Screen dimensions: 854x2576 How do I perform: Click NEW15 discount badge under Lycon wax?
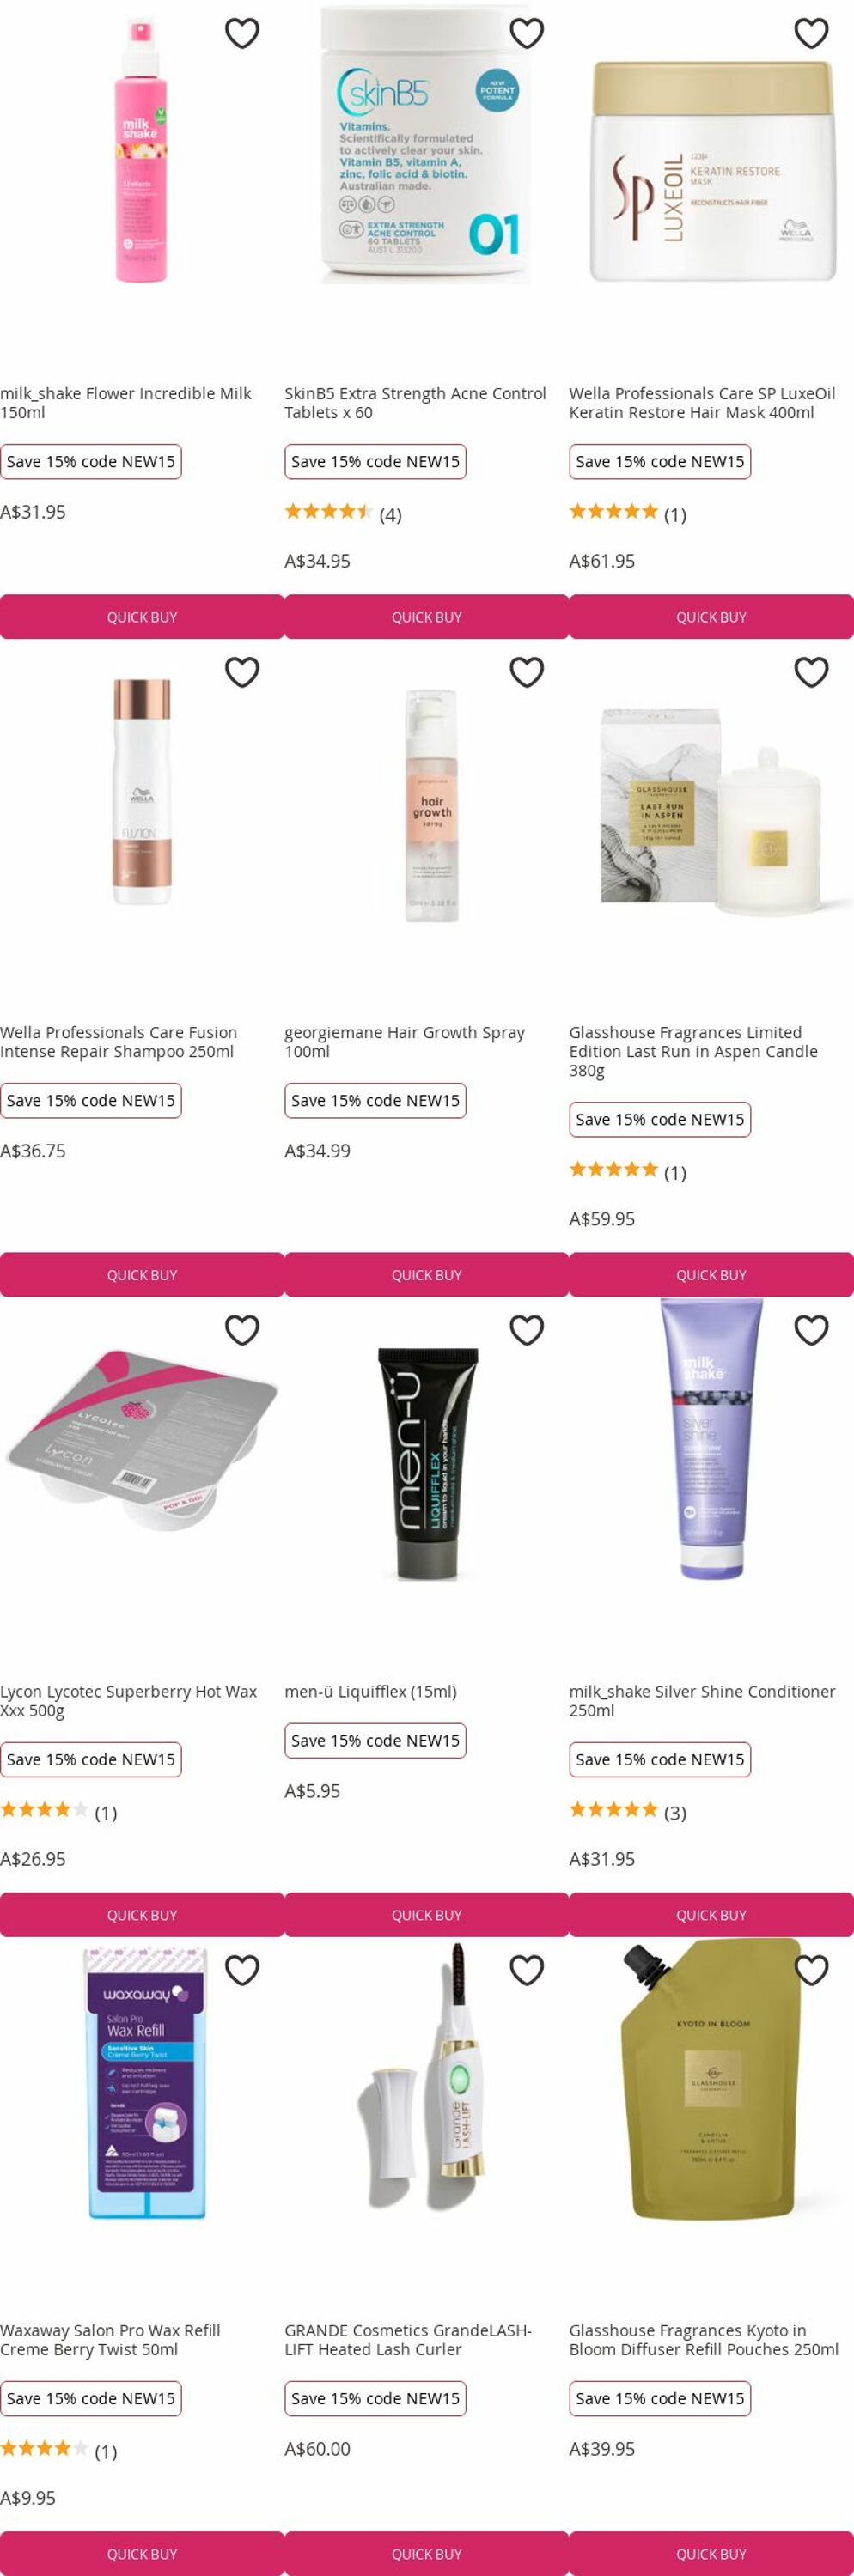click(x=91, y=1759)
